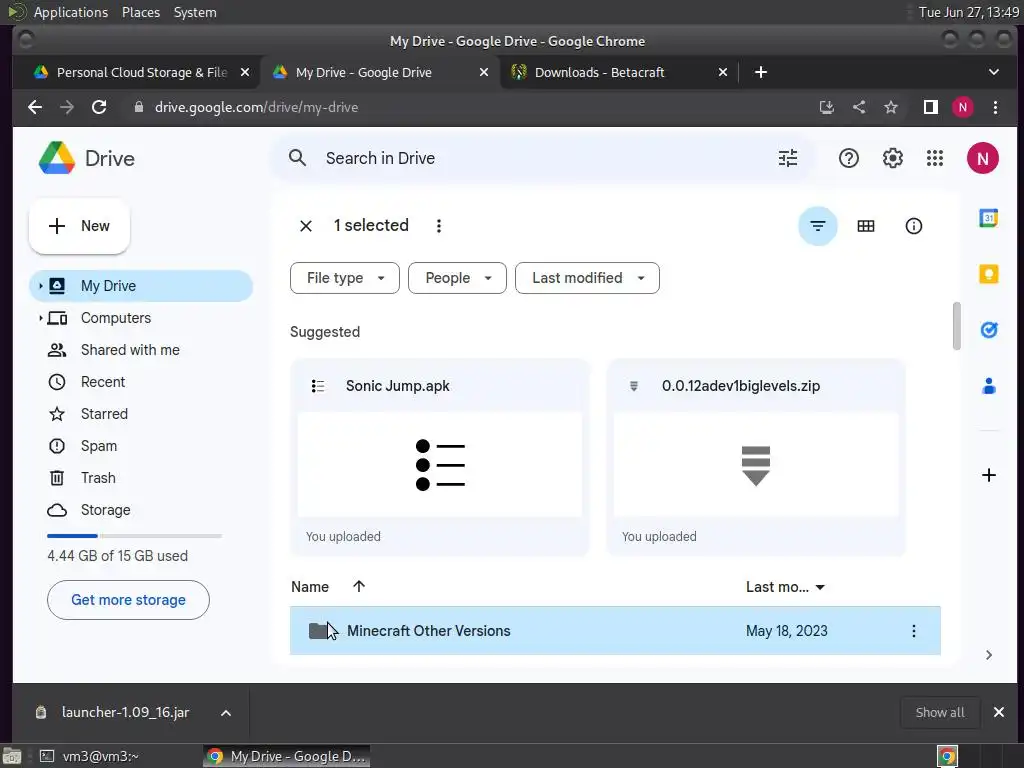This screenshot has height=768, width=1024.
Task: Open the Support help icon
Action: coord(848,158)
